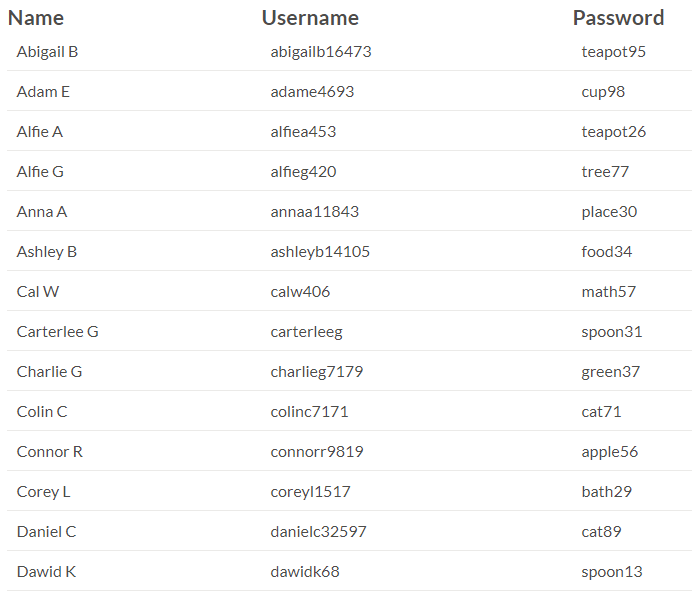692x593 pixels.
Task: Select the username carterleeg
Action: pyautogui.click(x=306, y=331)
